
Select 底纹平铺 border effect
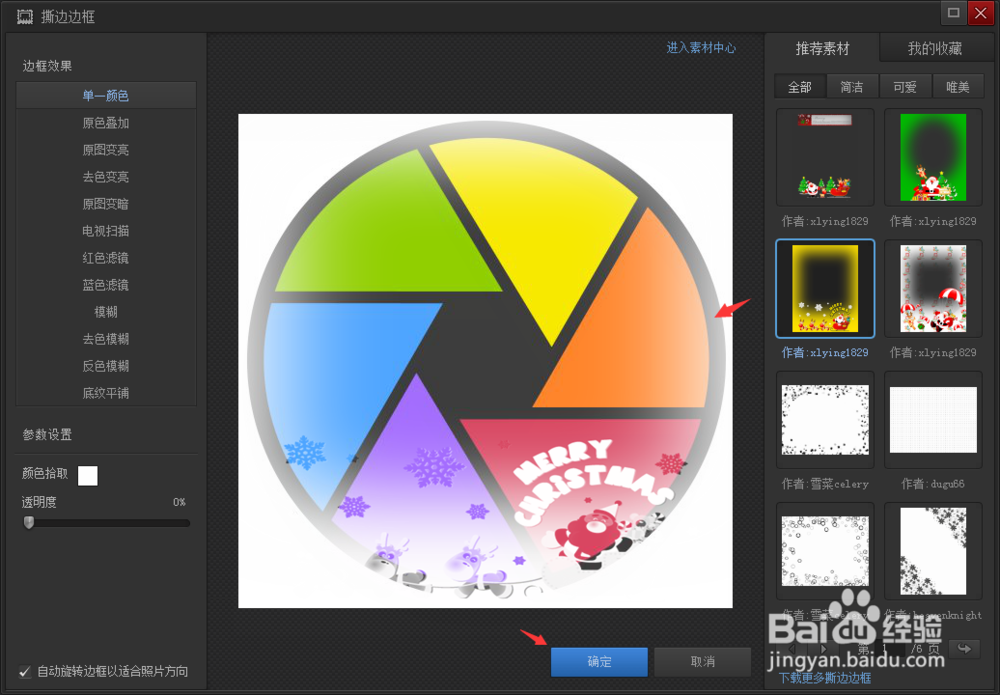106,393
